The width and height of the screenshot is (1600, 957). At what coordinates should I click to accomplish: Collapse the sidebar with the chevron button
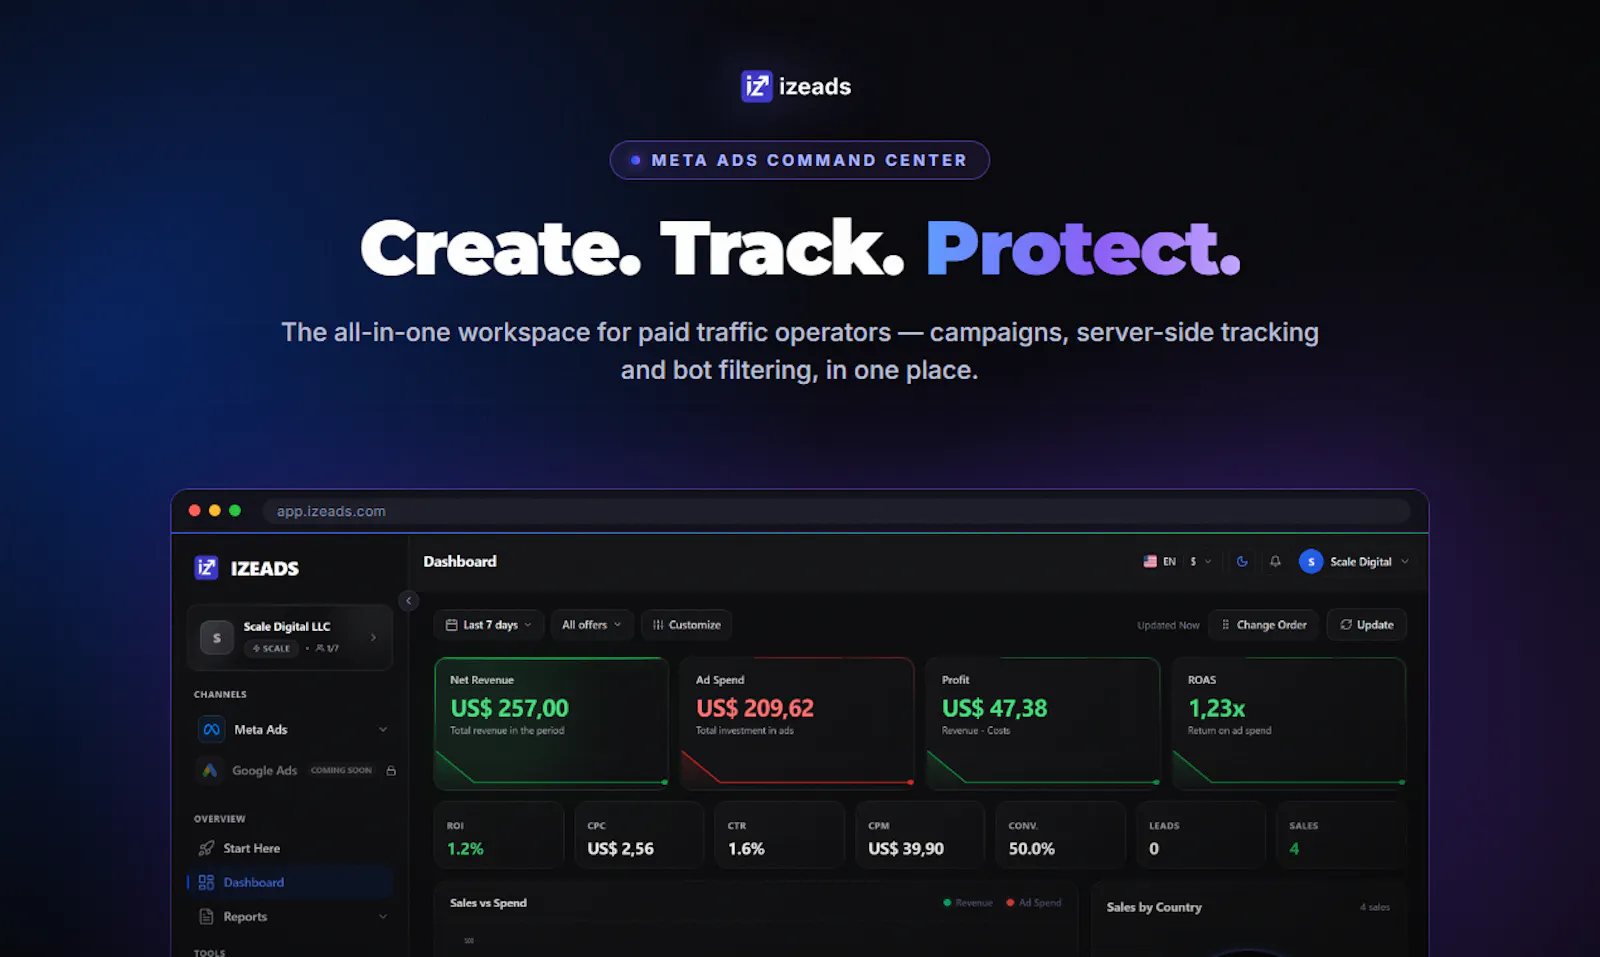(408, 601)
